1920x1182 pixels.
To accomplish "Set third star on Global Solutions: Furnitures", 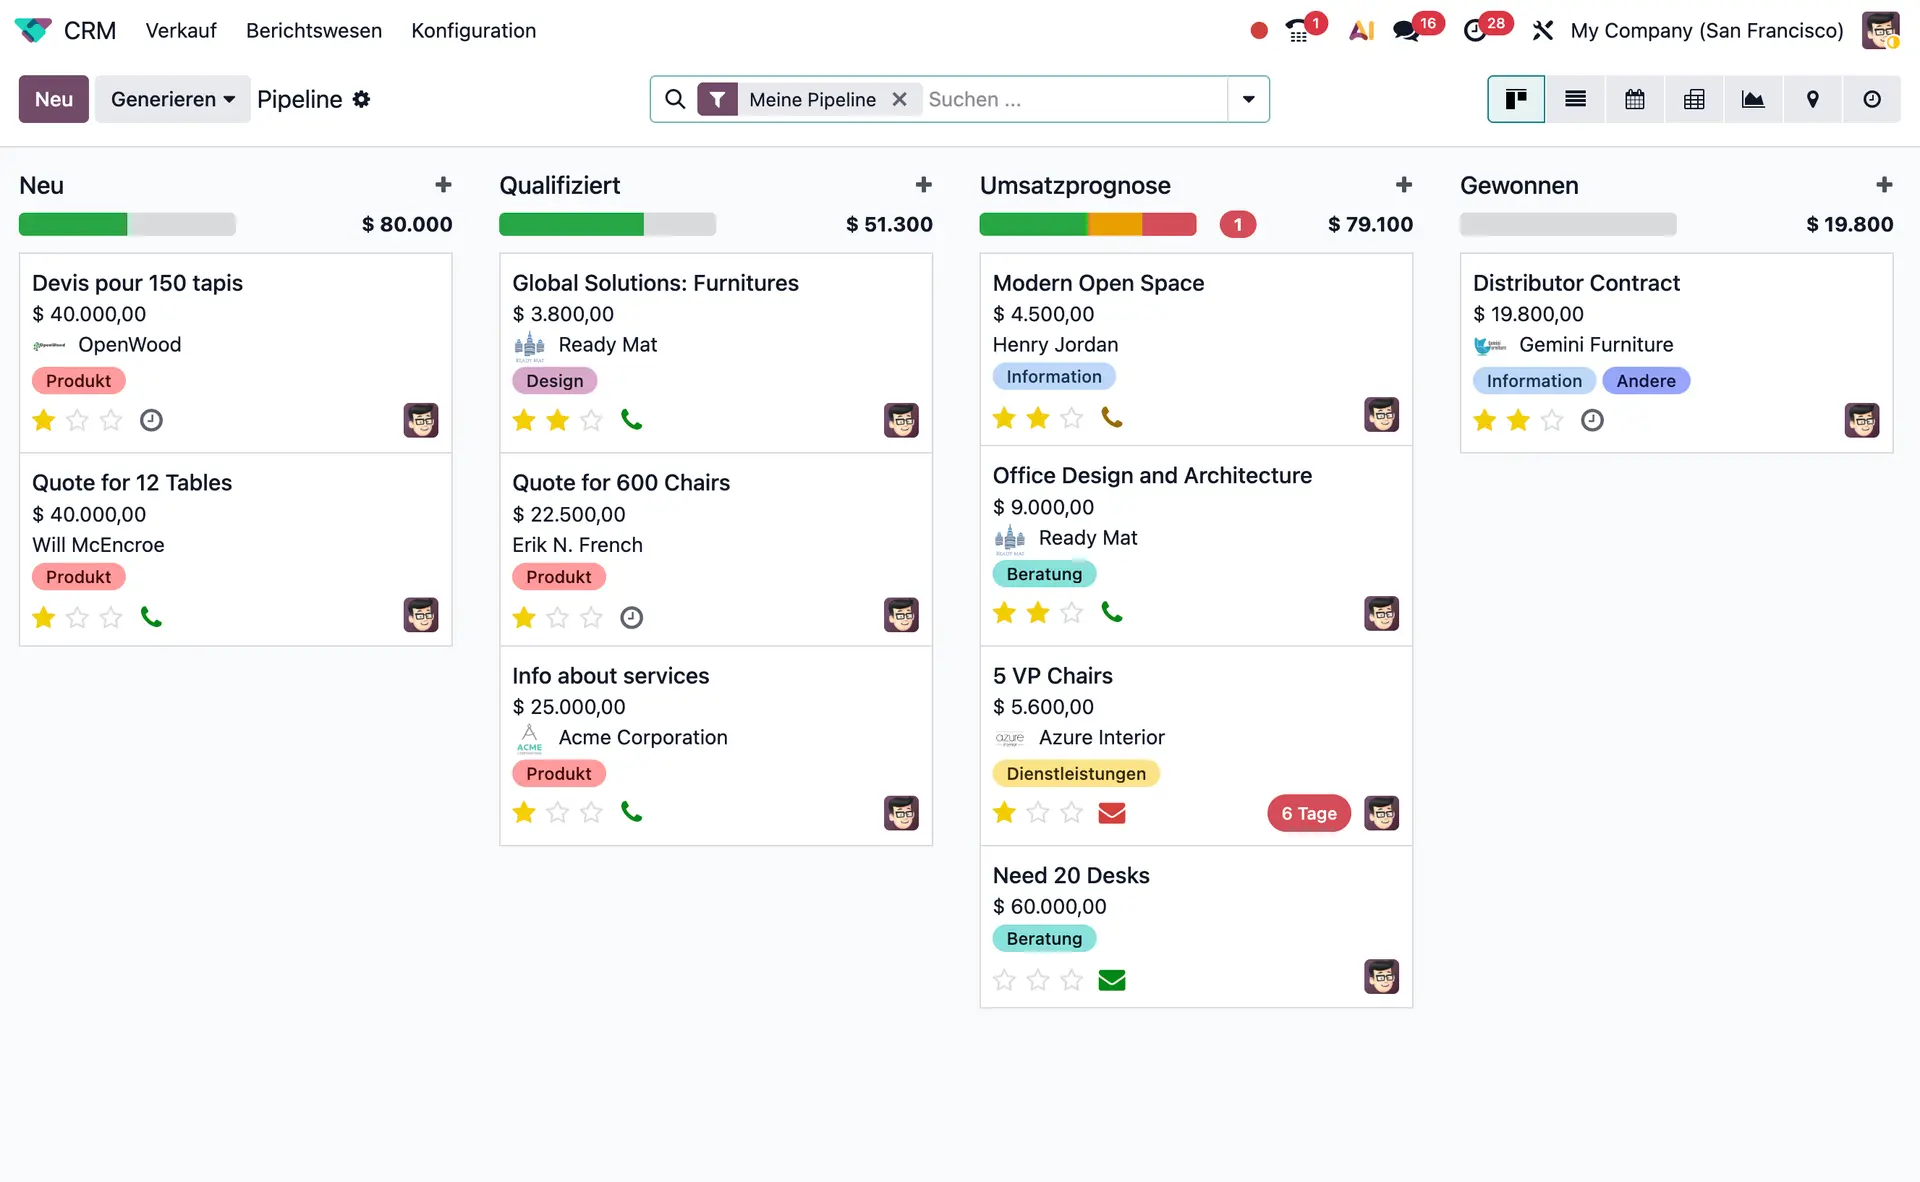I will click(591, 420).
